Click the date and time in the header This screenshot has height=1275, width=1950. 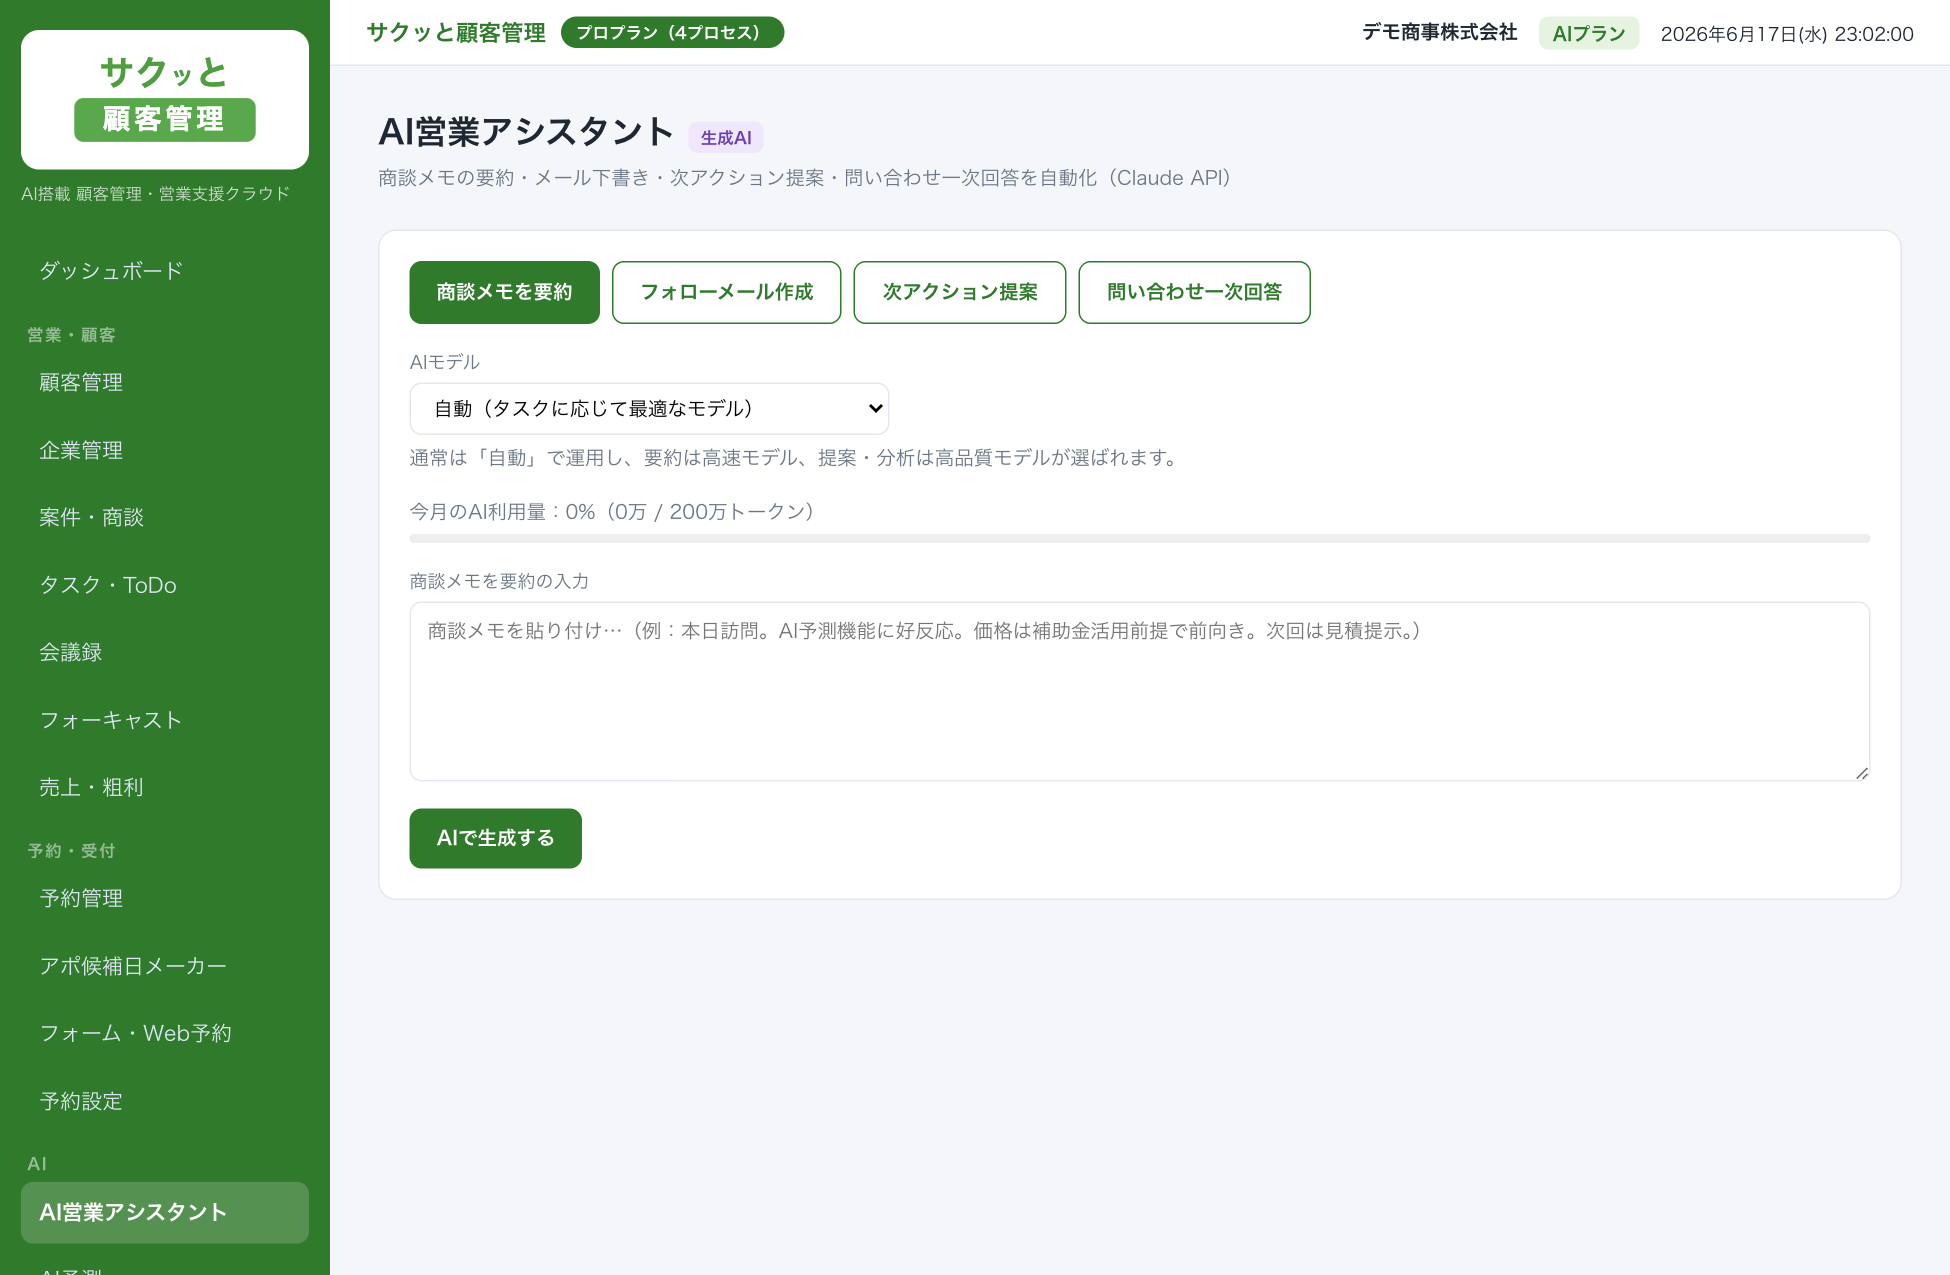1787,34
